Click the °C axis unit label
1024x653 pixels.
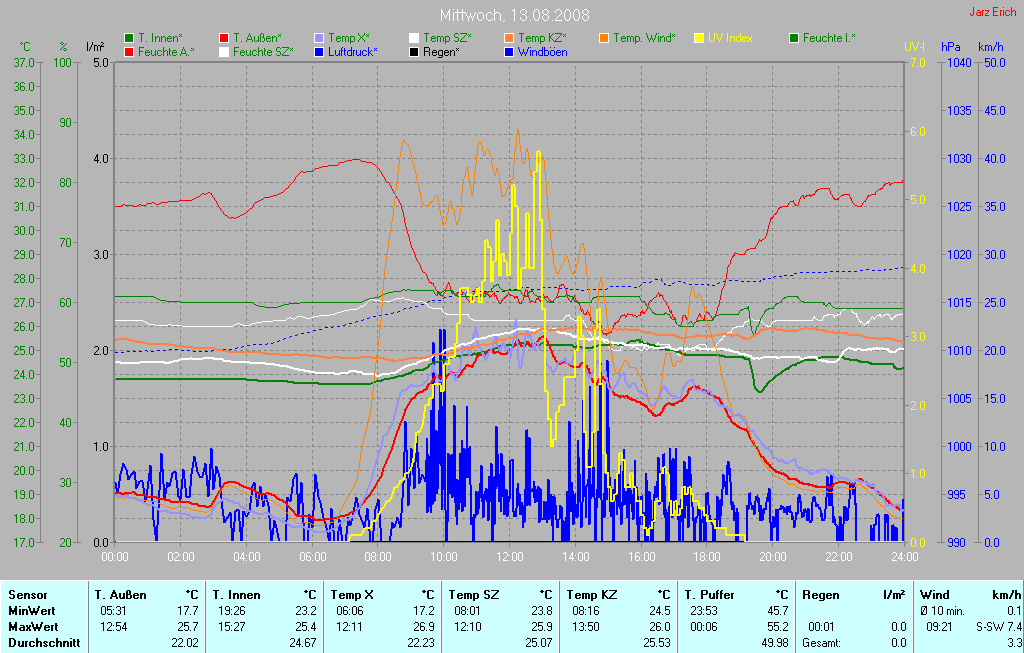(25, 47)
